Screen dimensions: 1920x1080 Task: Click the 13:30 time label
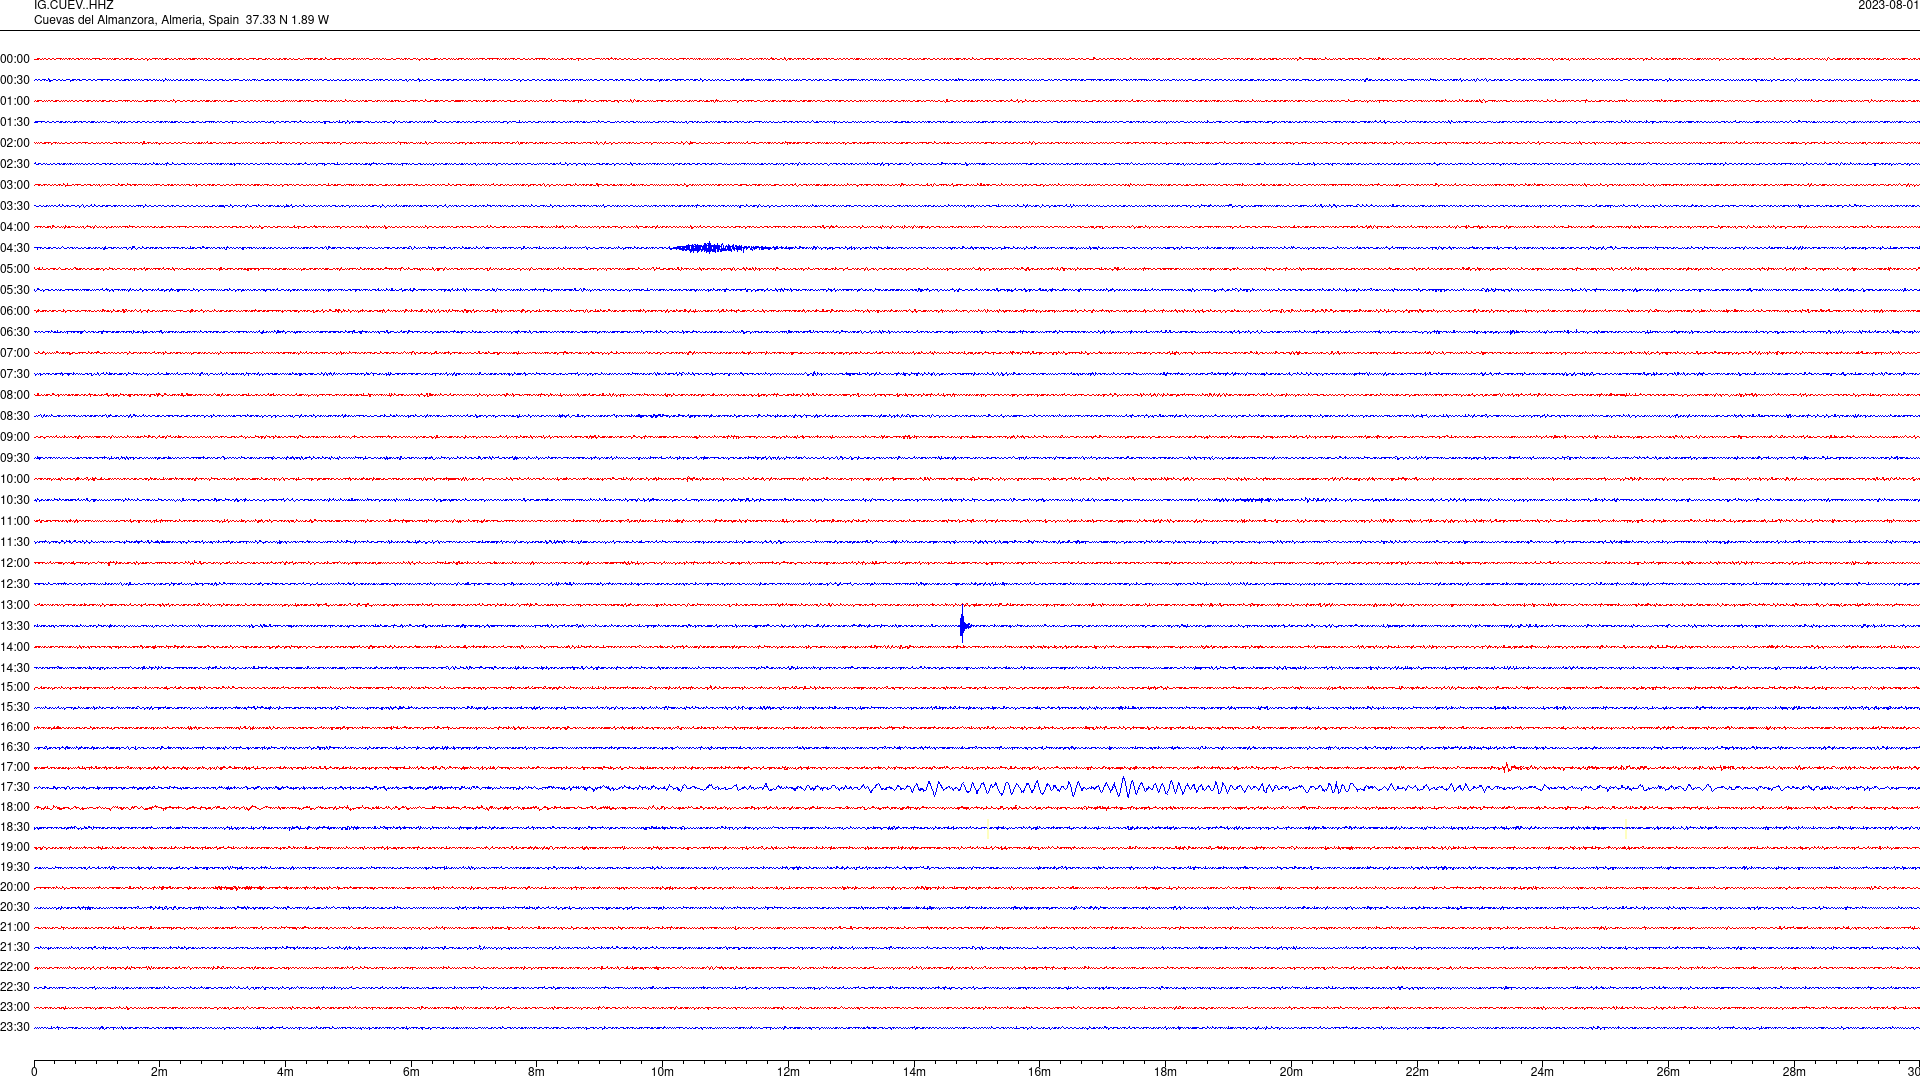tap(15, 626)
